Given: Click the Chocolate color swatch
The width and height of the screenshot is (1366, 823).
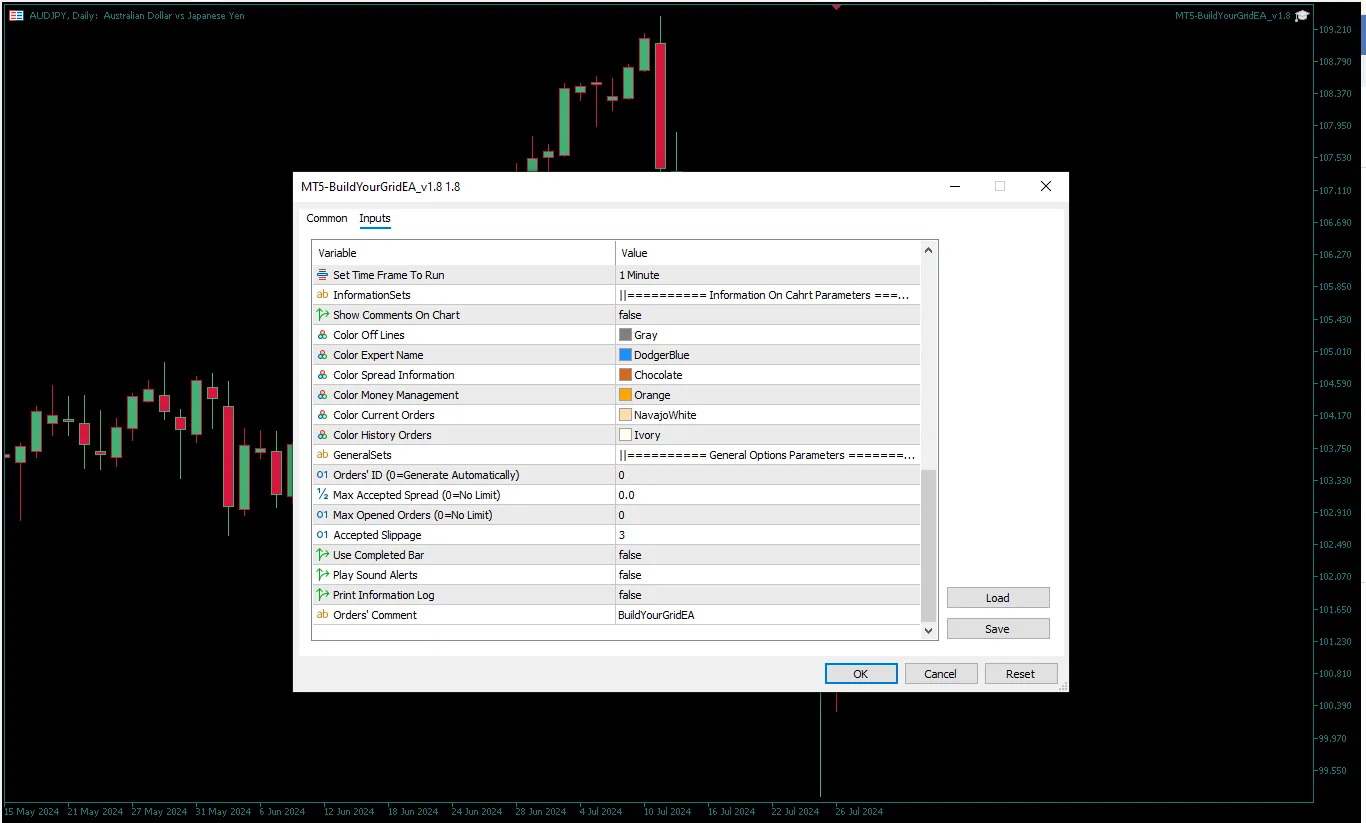Looking at the screenshot, I should 625,375.
